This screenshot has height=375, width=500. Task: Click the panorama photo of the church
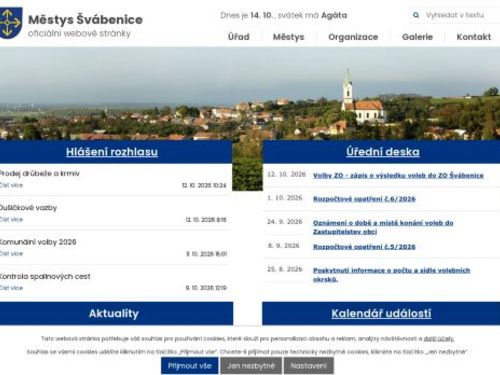[250, 93]
